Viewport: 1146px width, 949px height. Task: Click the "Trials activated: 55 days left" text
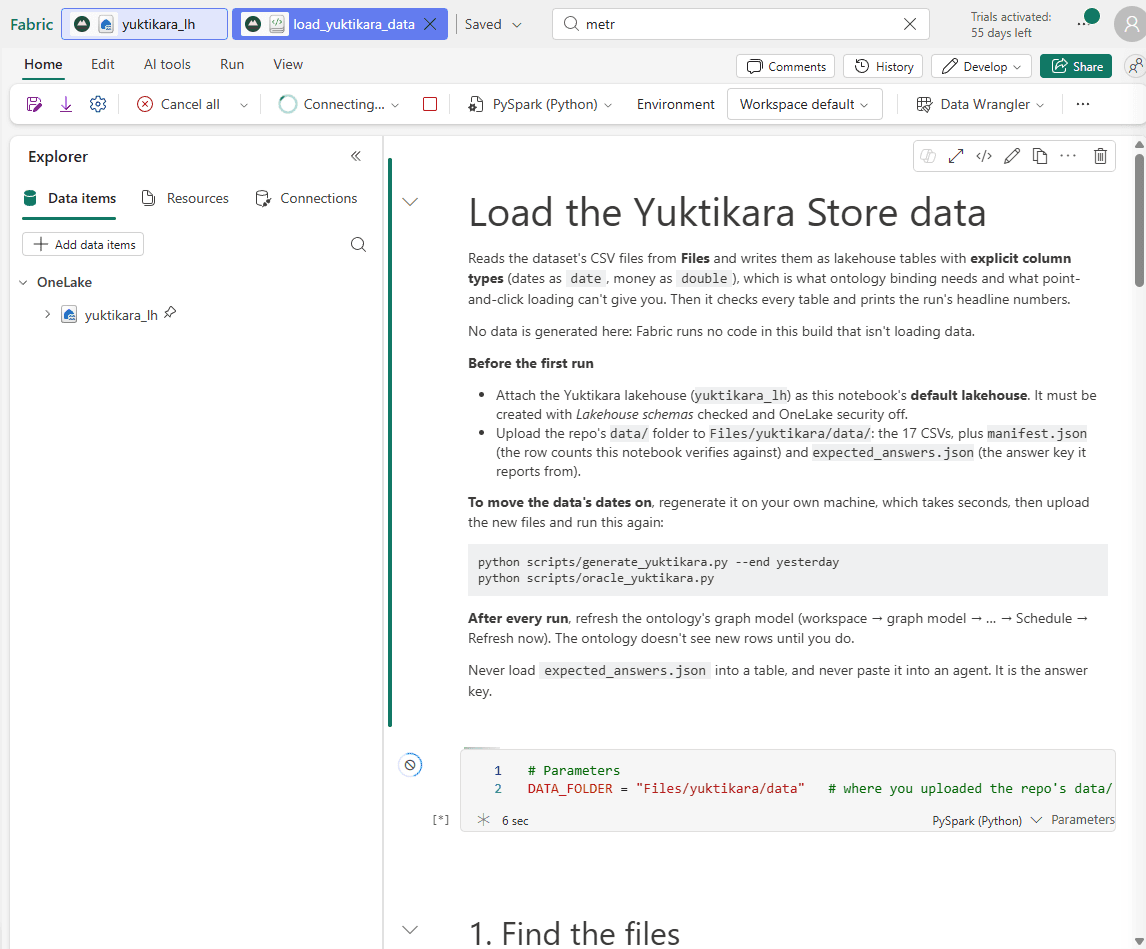[1011, 25]
